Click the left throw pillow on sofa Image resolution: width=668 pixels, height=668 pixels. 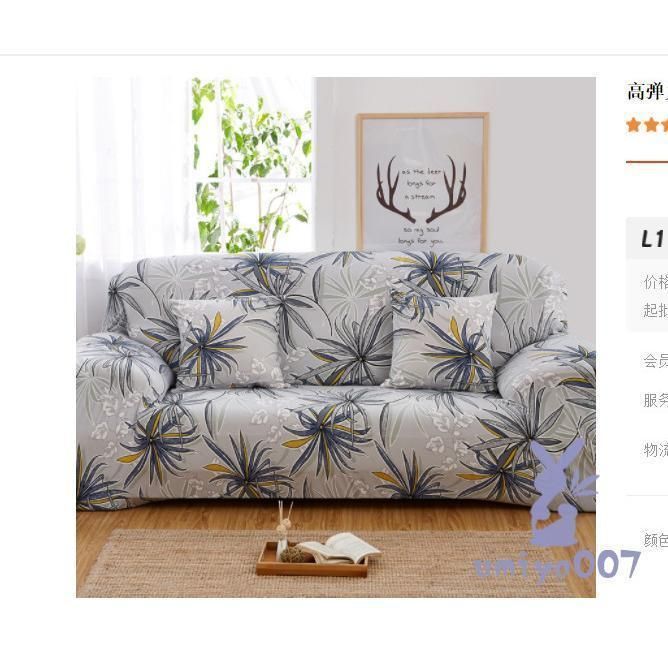click(x=226, y=343)
